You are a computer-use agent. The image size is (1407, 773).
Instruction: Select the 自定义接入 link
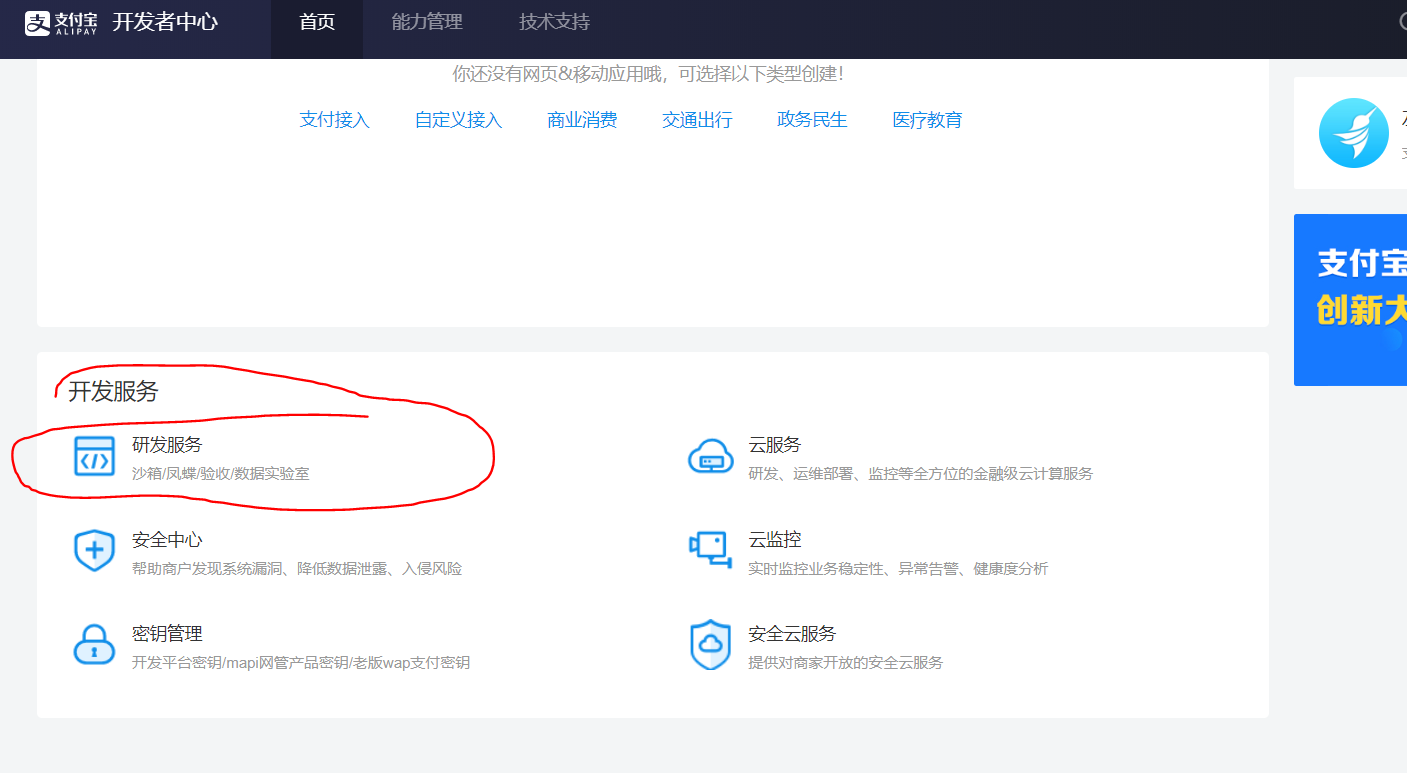pyautogui.click(x=458, y=120)
